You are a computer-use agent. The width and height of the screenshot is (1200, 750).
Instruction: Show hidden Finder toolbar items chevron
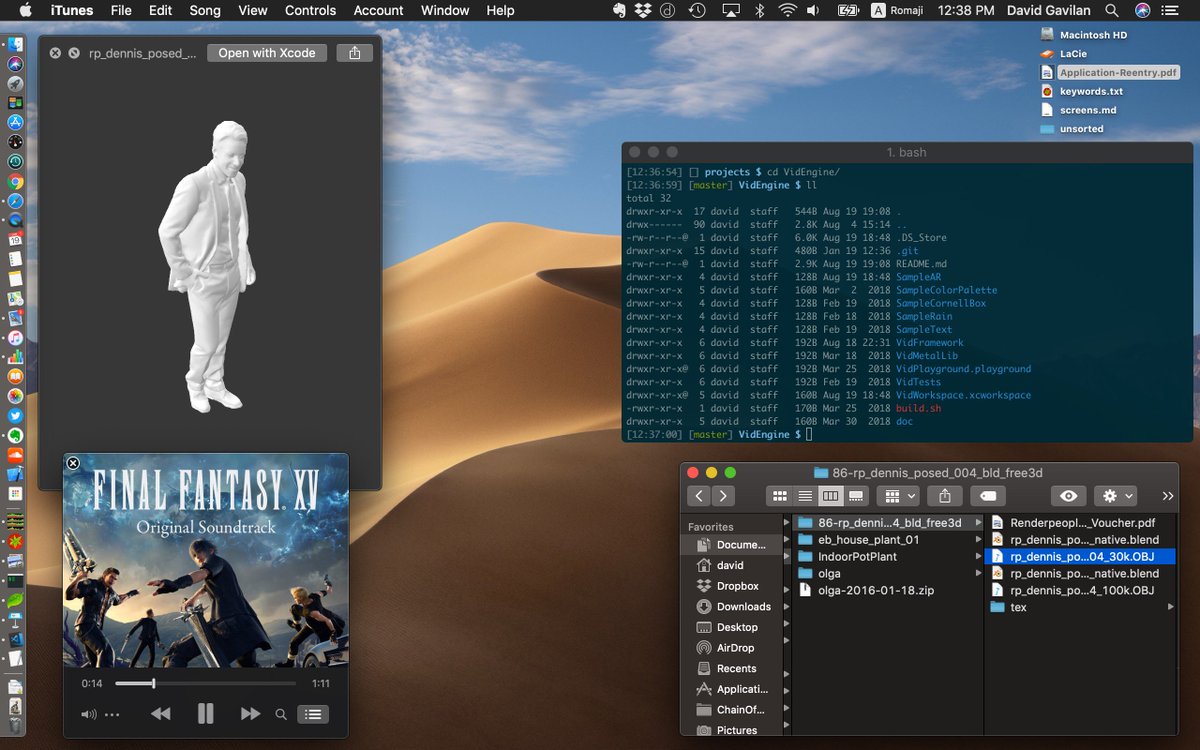(1167, 496)
